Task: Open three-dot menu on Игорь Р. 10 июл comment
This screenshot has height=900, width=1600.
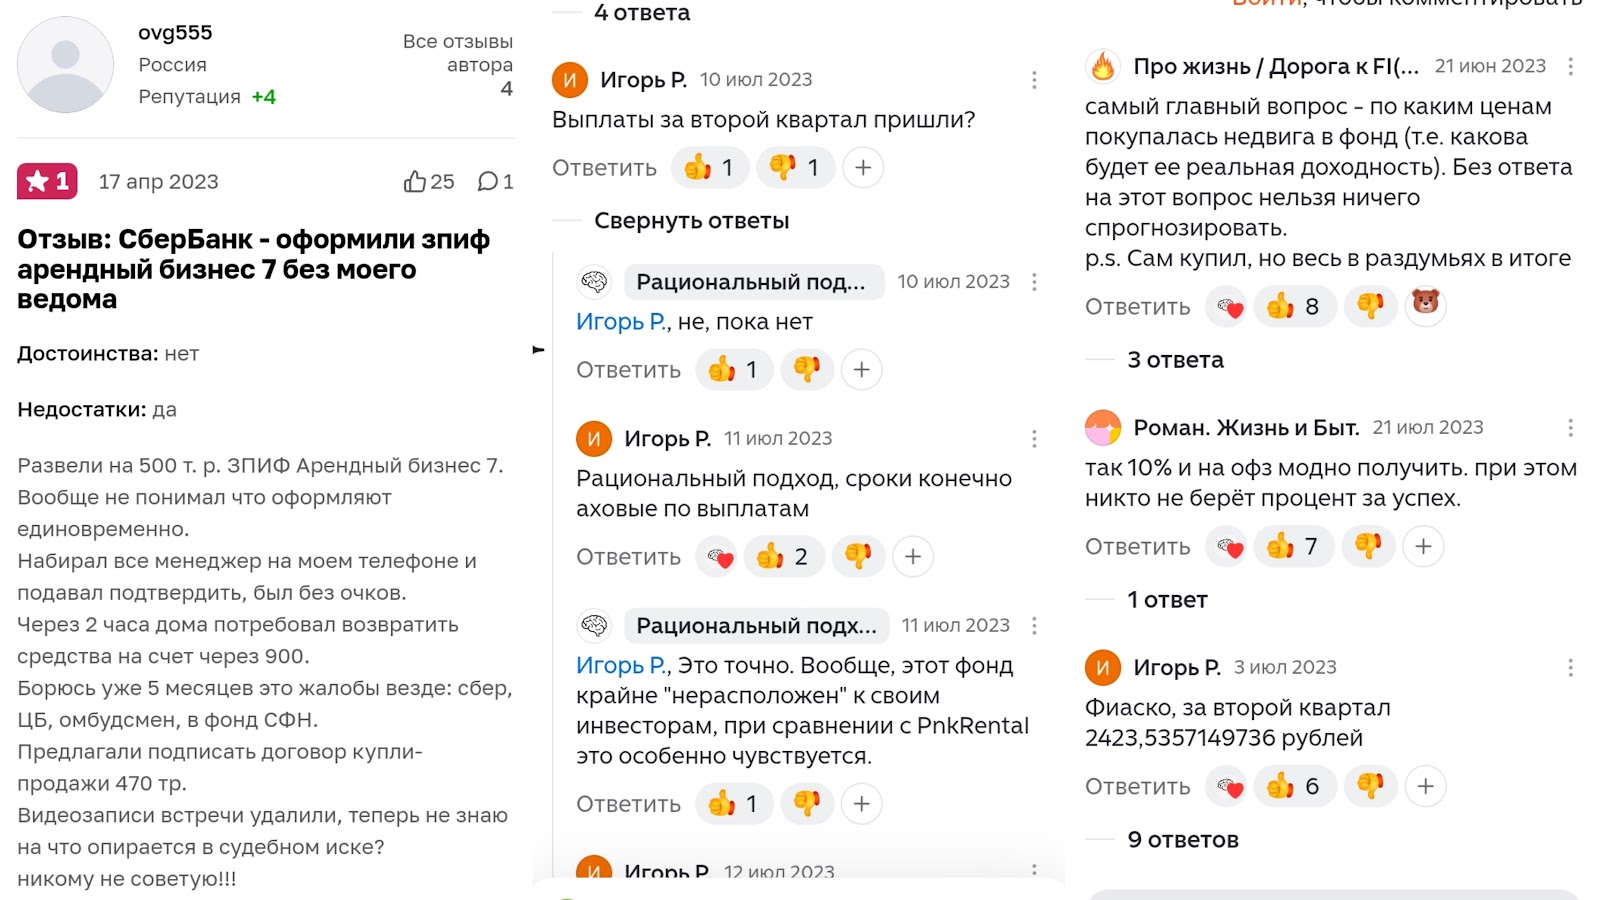Action: point(1034,80)
